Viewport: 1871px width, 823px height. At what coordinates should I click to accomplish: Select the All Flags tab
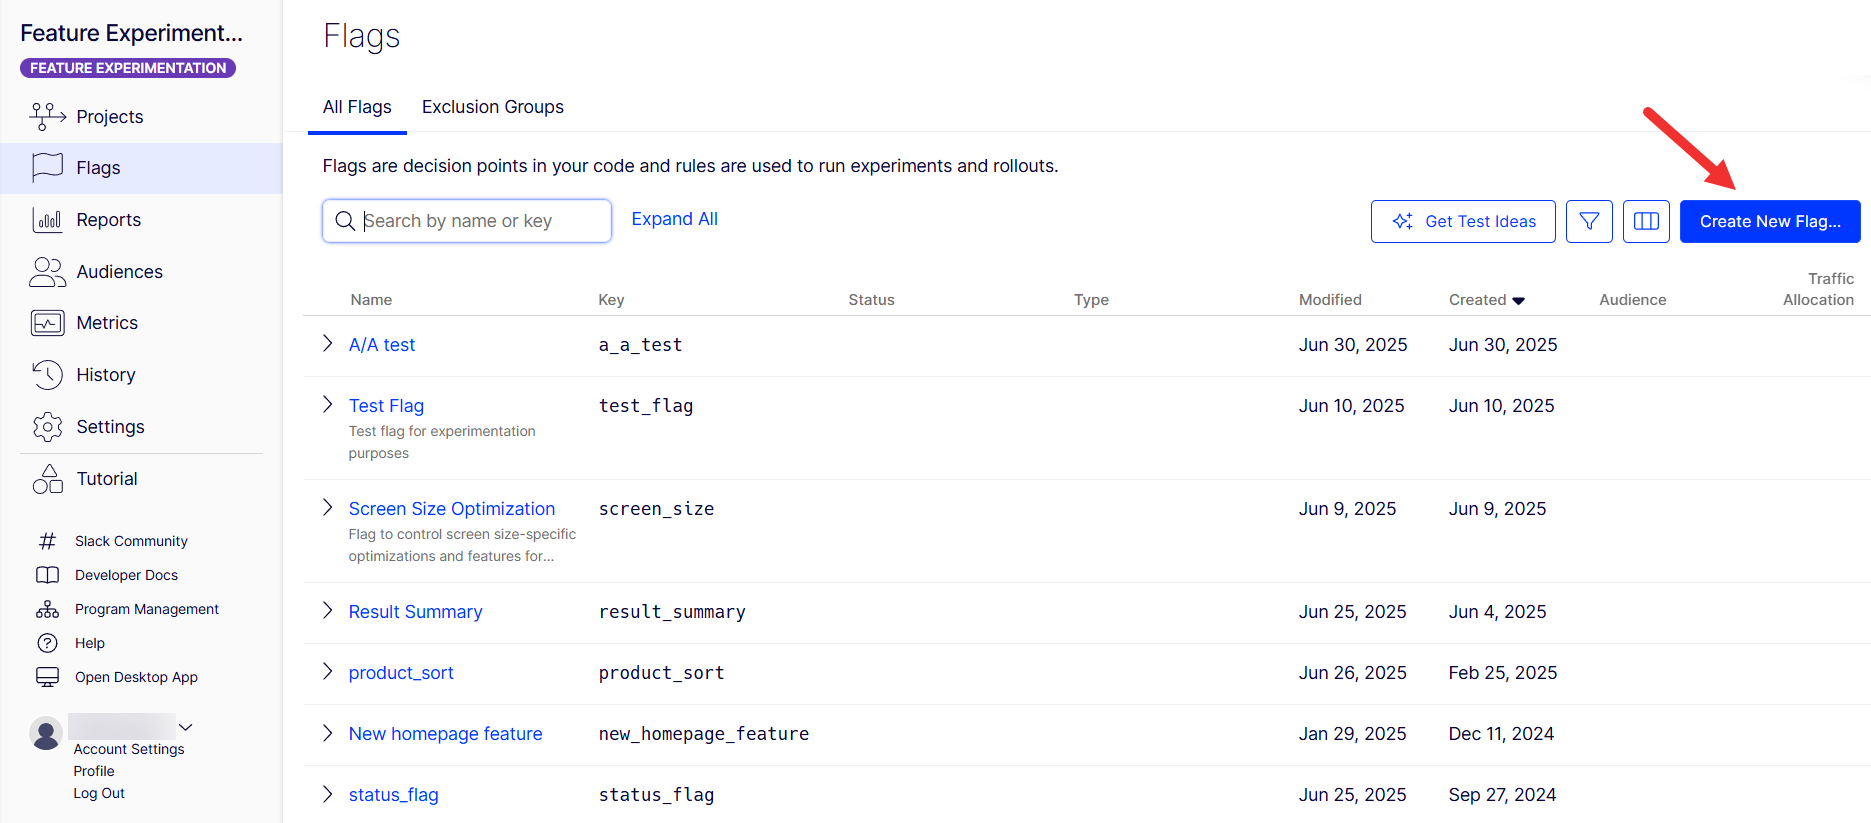coord(357,107)
